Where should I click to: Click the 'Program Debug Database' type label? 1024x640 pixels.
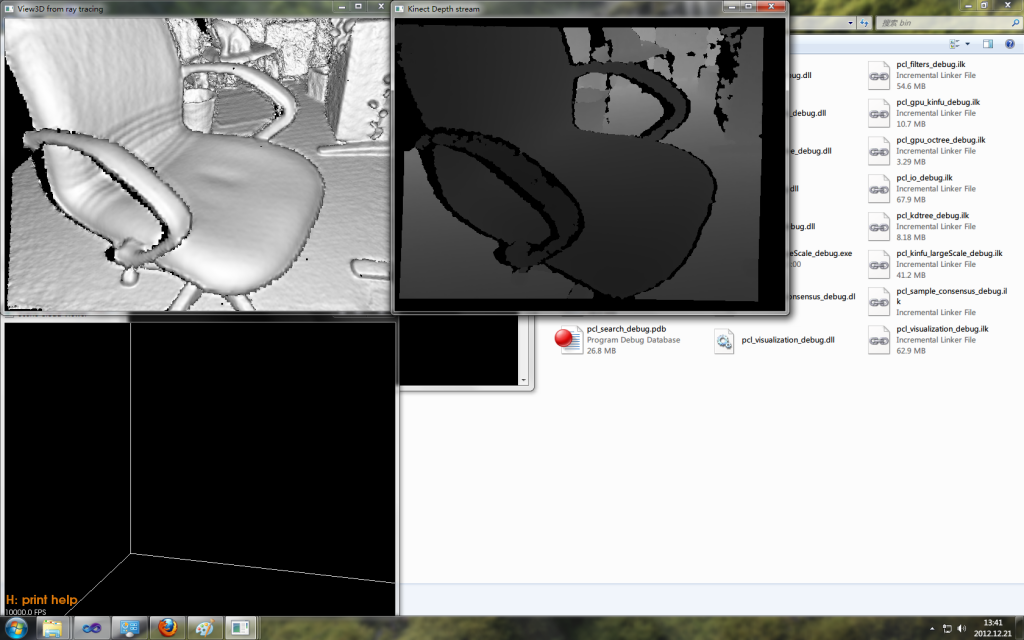(633, 340)
